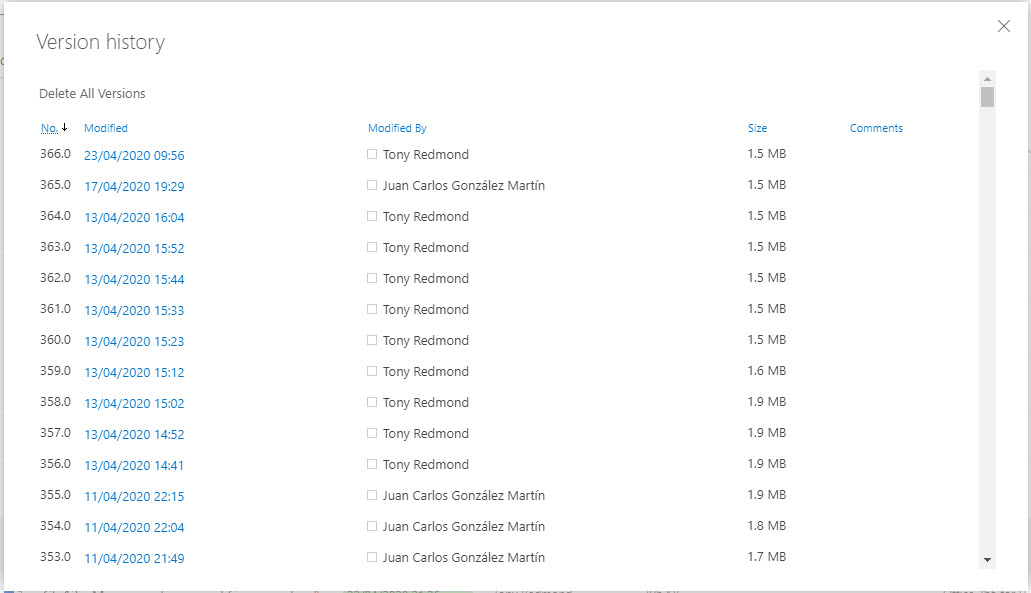
Task: Click the sort descending arrow beside No.
Action: pyautogui.click(x=64, y=127)
